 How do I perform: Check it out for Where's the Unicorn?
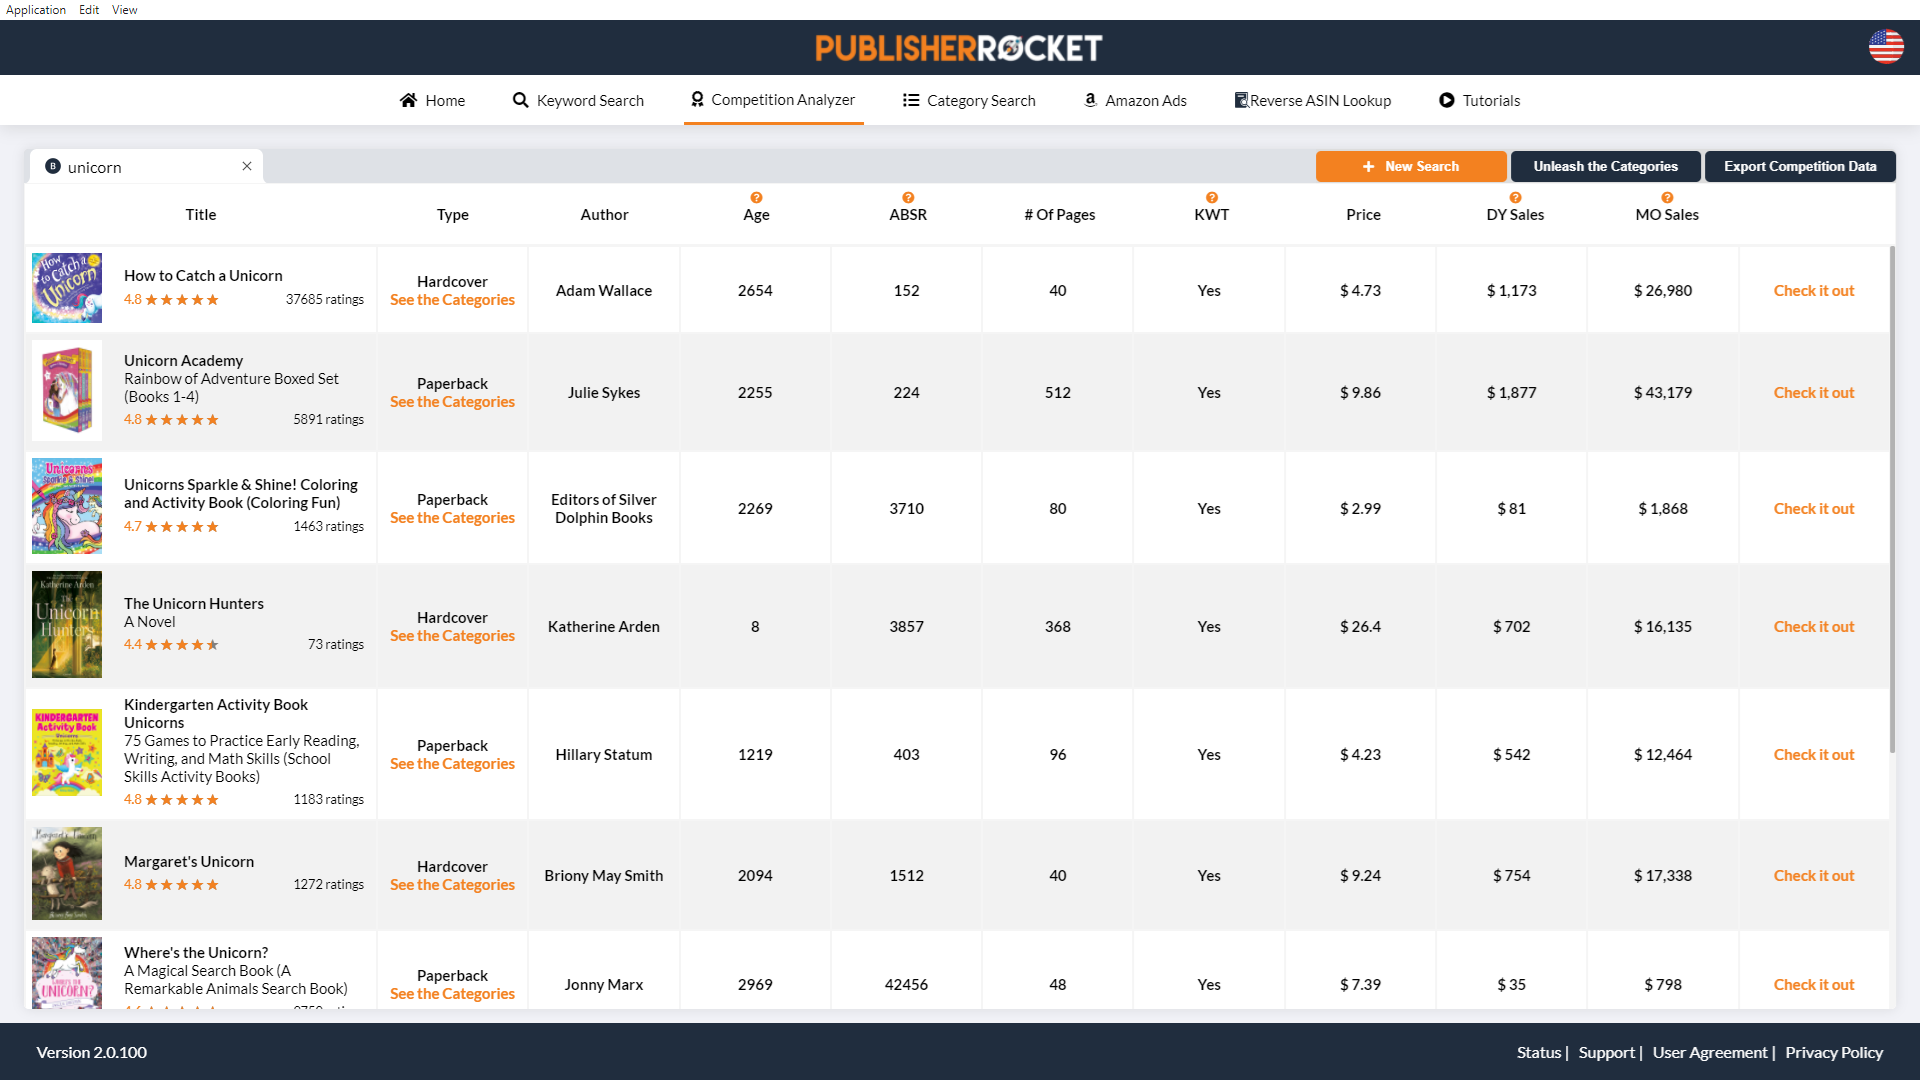pos(1814,985)
